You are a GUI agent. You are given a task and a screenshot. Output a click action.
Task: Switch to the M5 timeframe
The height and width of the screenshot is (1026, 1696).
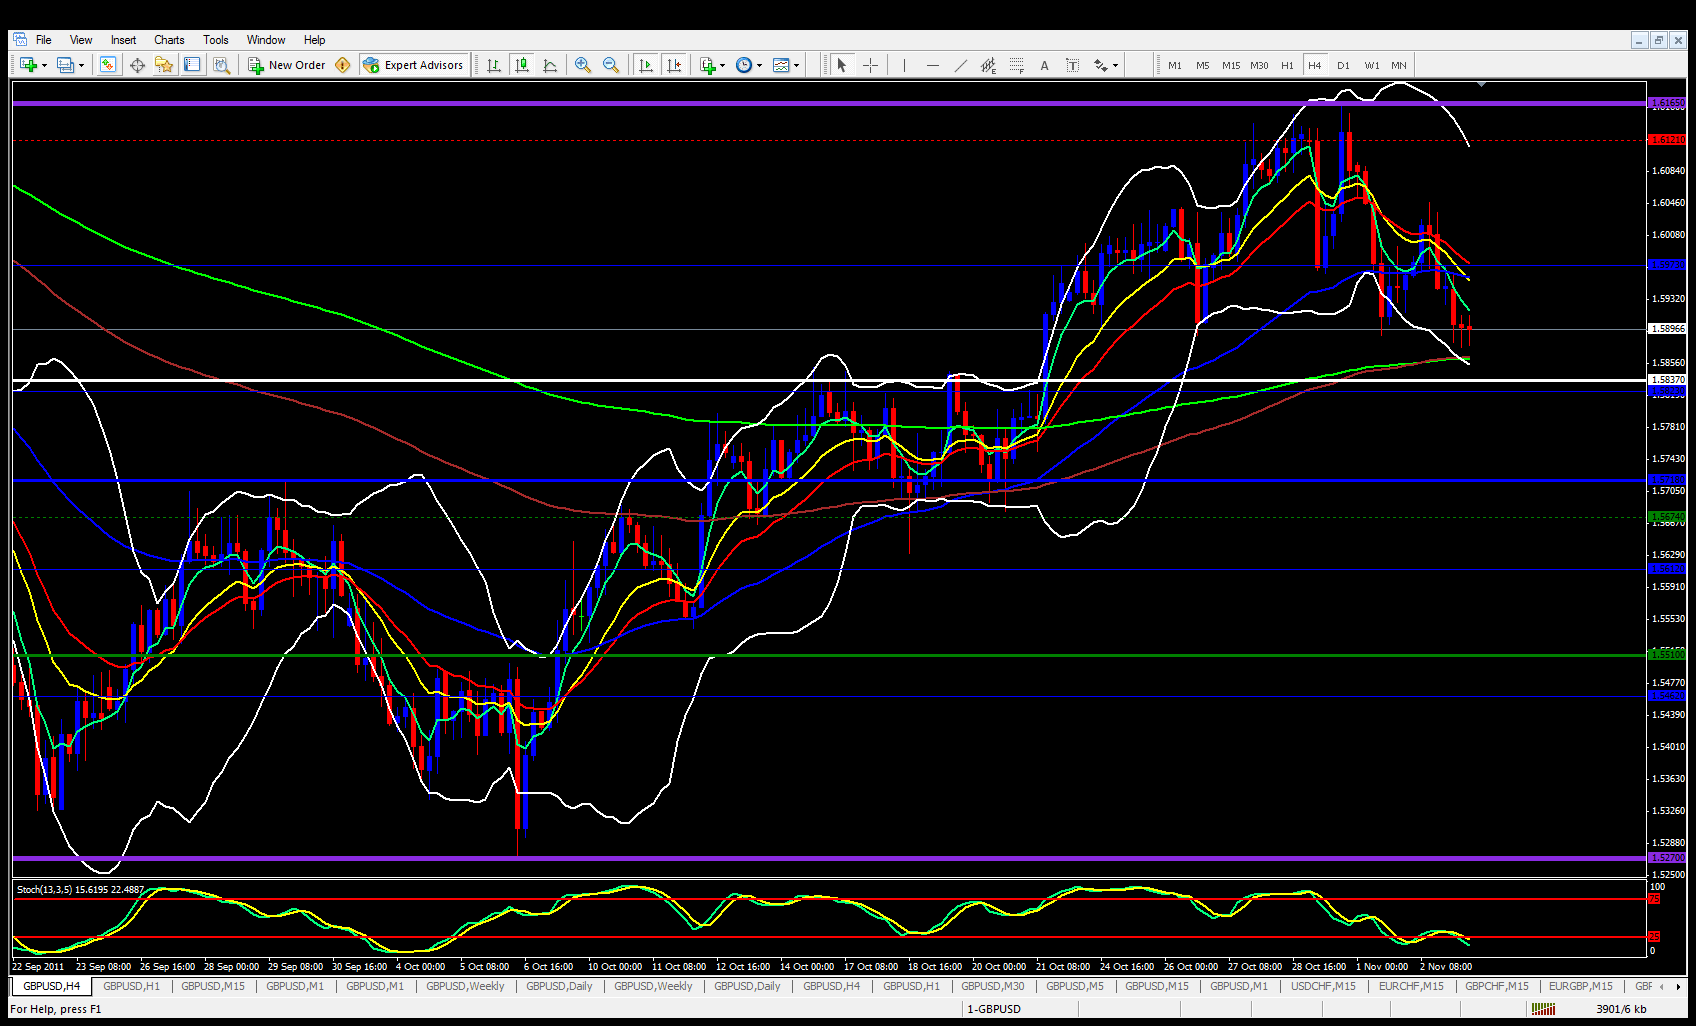tap(1203, 65)
